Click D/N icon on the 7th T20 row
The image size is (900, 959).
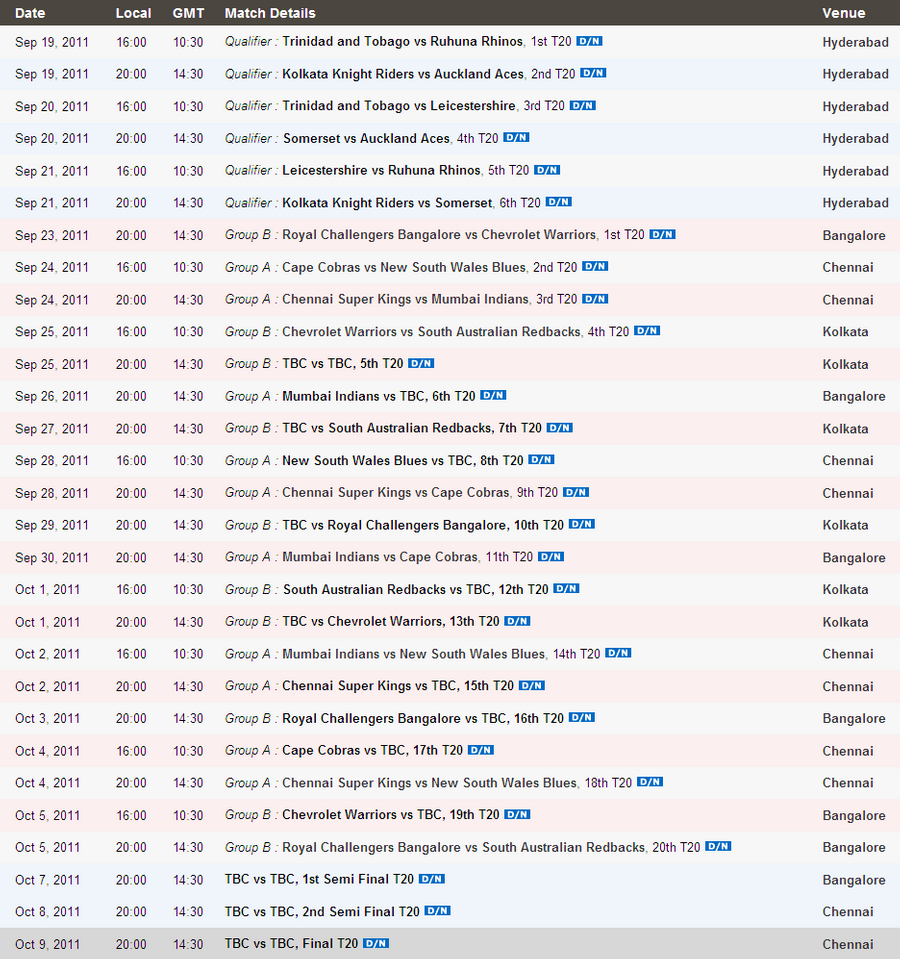559,428
